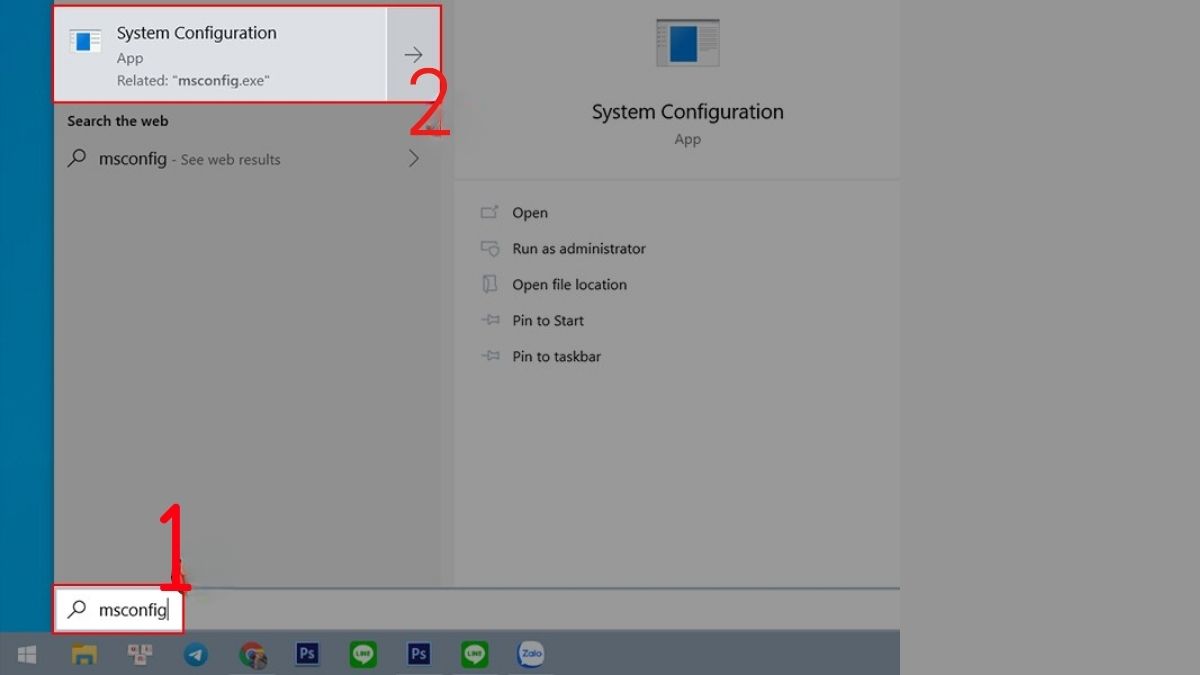Choose Open file location

(x=569, y=284)
